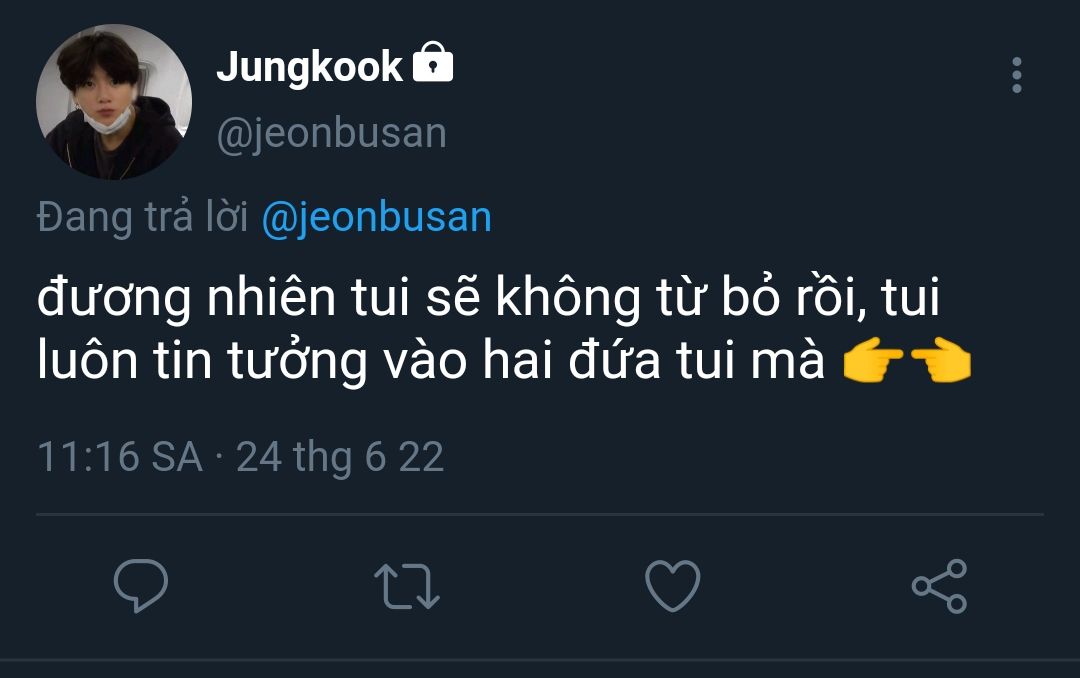Reply to this tweet via speech bubble icon
Image resolution: width=1080 pixels, height=678 pixels.
pyautogui.click(x=141, y=585)
